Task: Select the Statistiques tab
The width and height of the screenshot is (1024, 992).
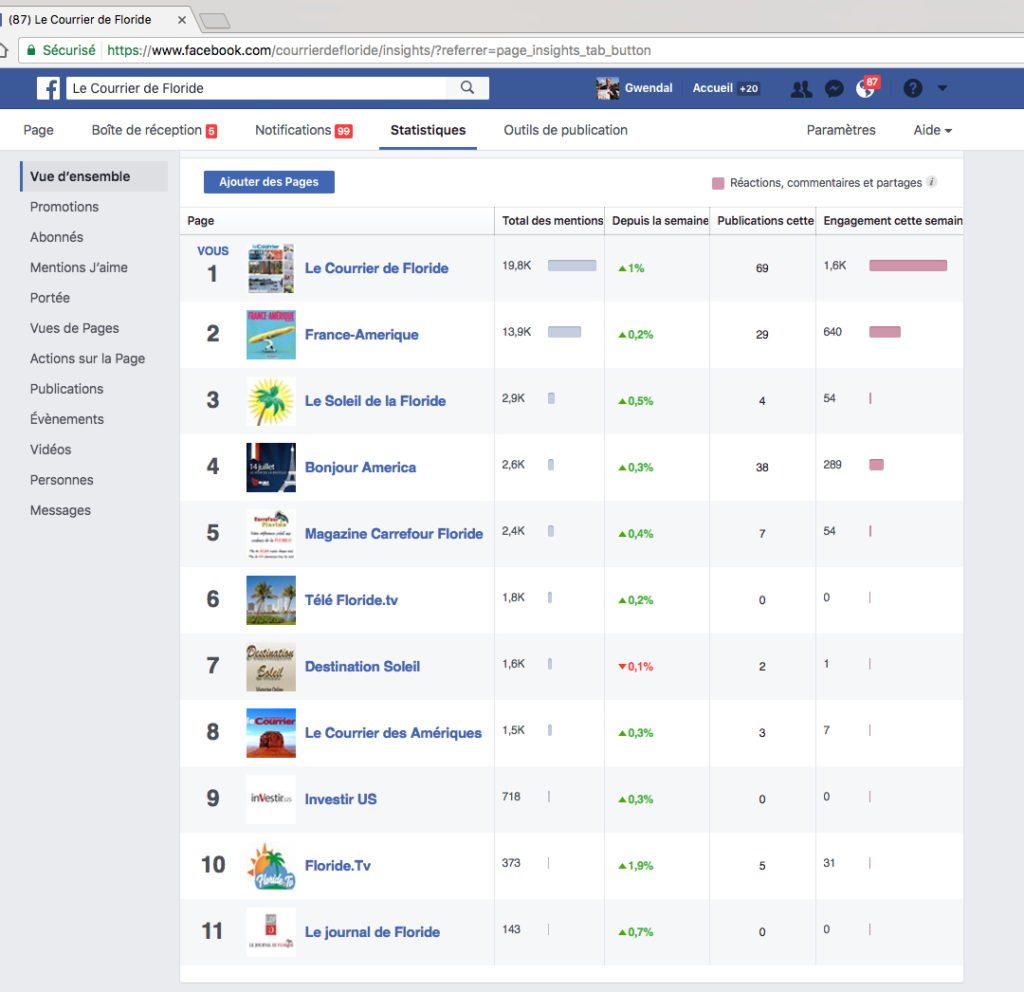Action: pyautogui.click(x=428, y=130)
